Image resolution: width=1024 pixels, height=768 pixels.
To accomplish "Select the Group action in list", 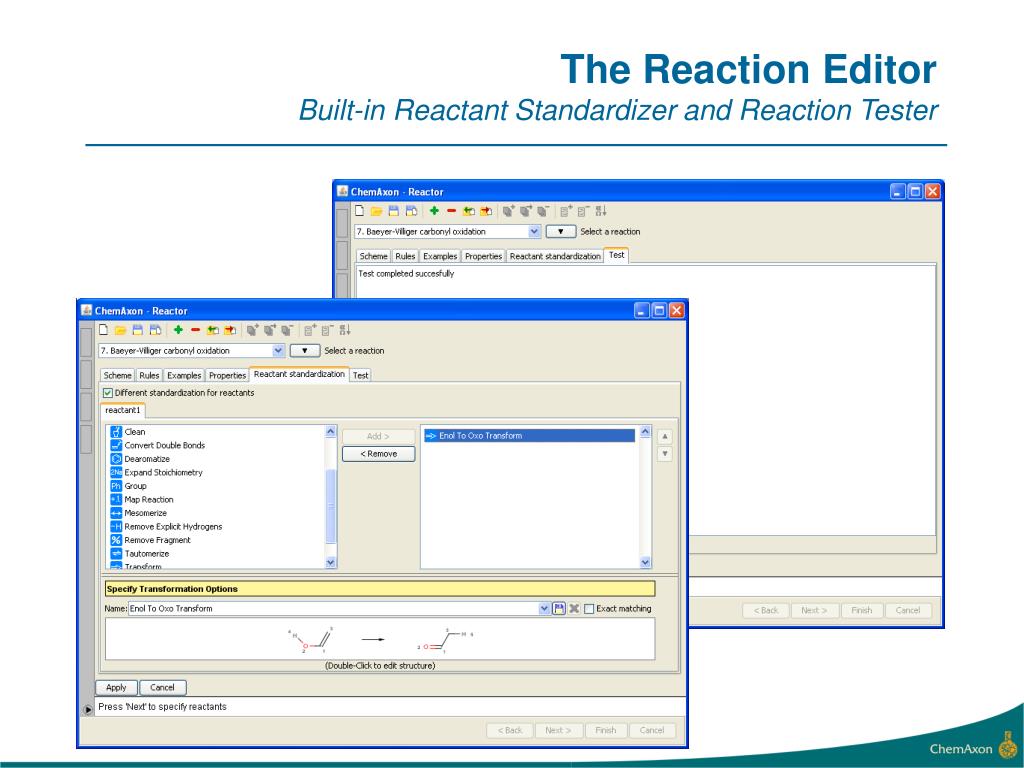I will coord(129,486).
